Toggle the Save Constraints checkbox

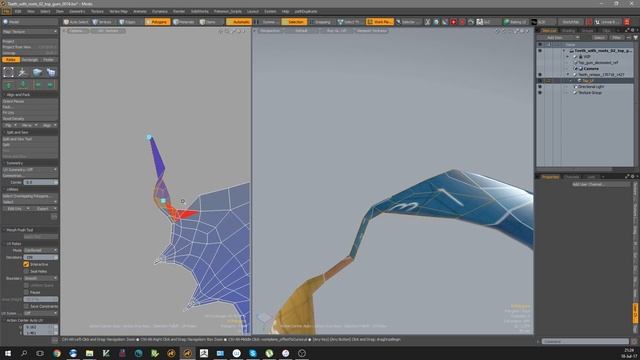click(x=26, y=306)
